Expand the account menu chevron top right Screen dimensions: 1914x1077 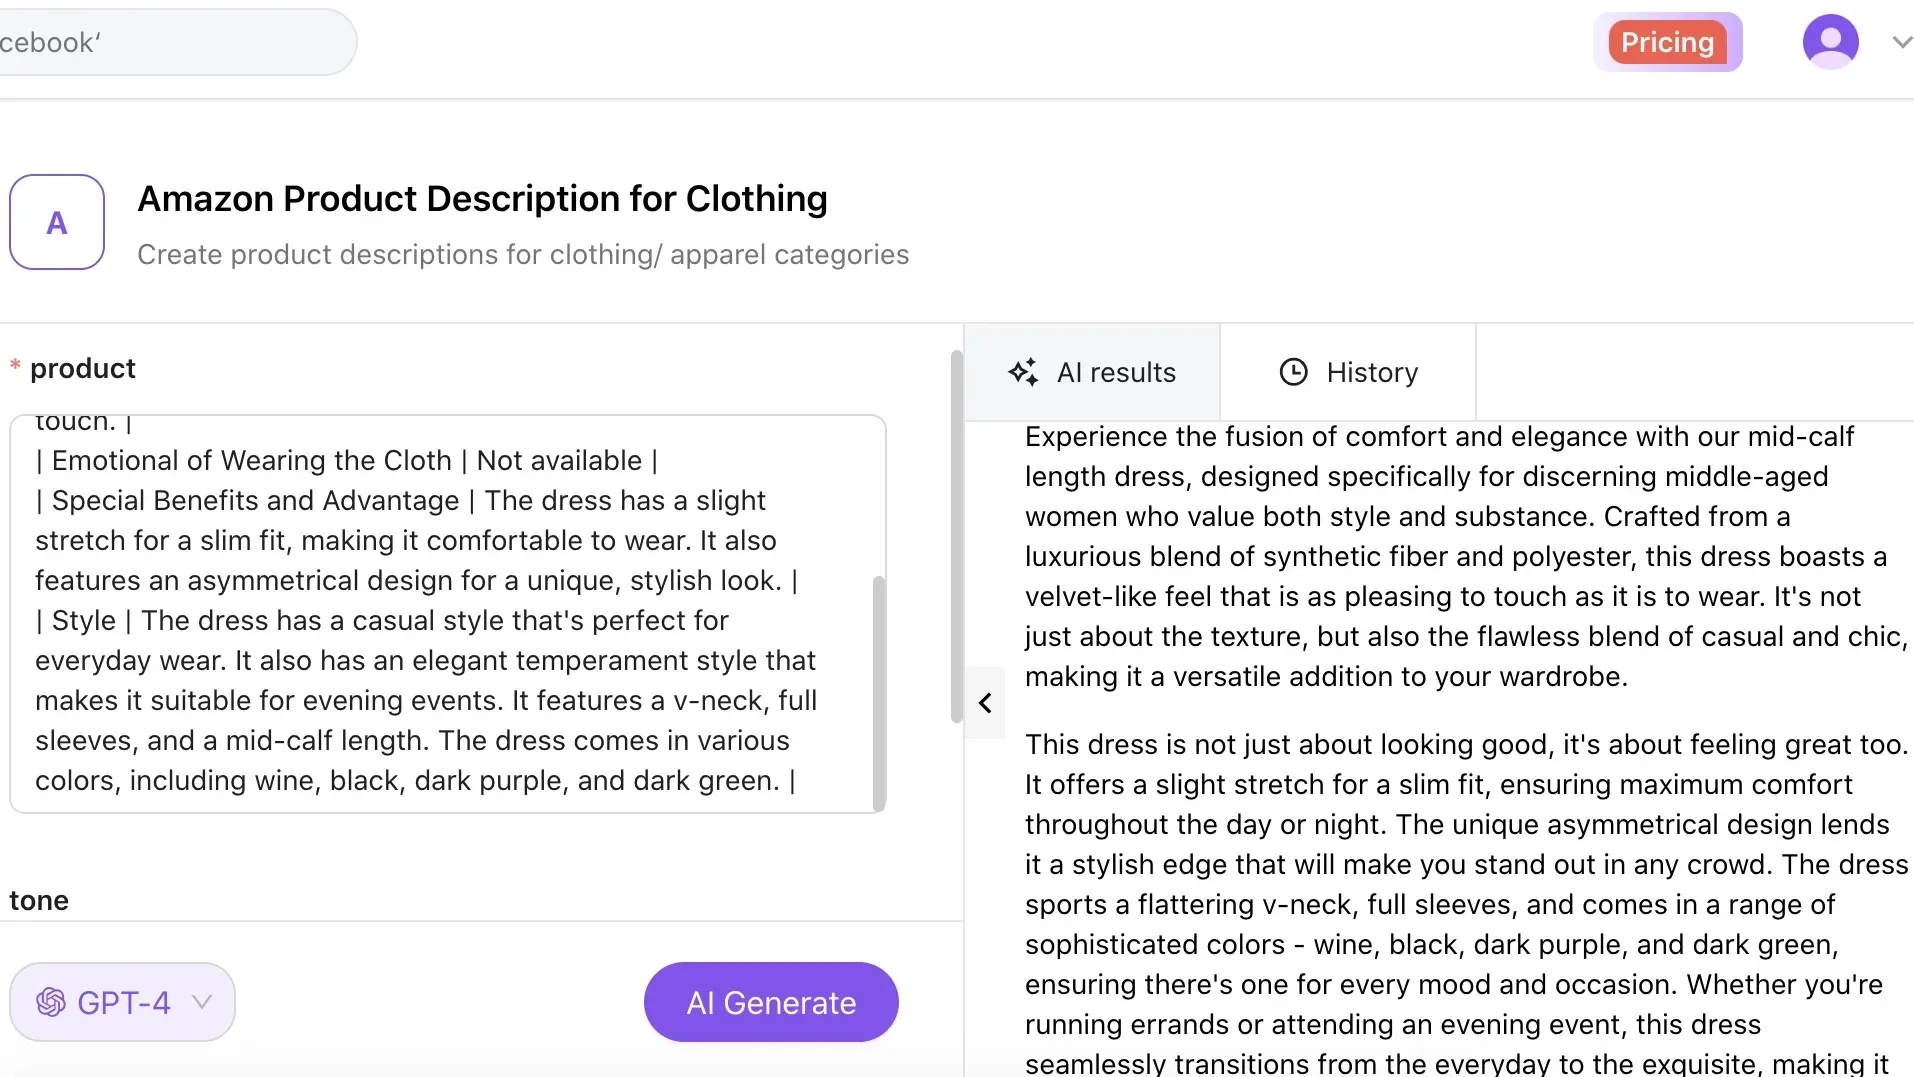1899,41
